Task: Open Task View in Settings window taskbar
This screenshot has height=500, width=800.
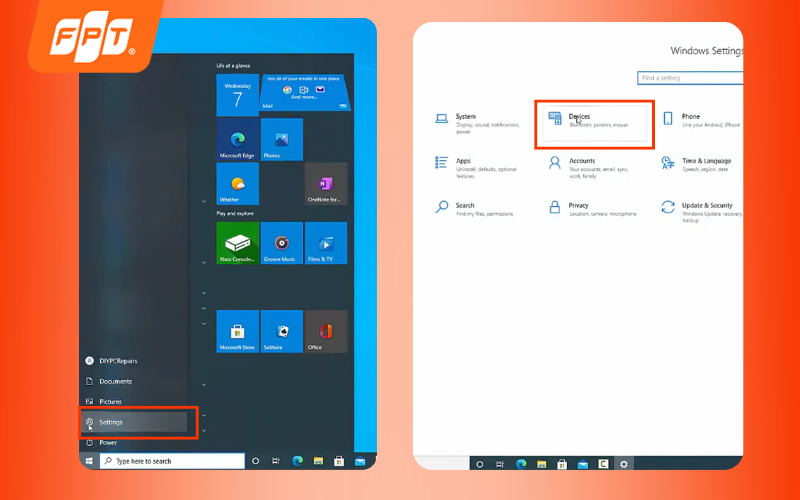Action: 500,464
